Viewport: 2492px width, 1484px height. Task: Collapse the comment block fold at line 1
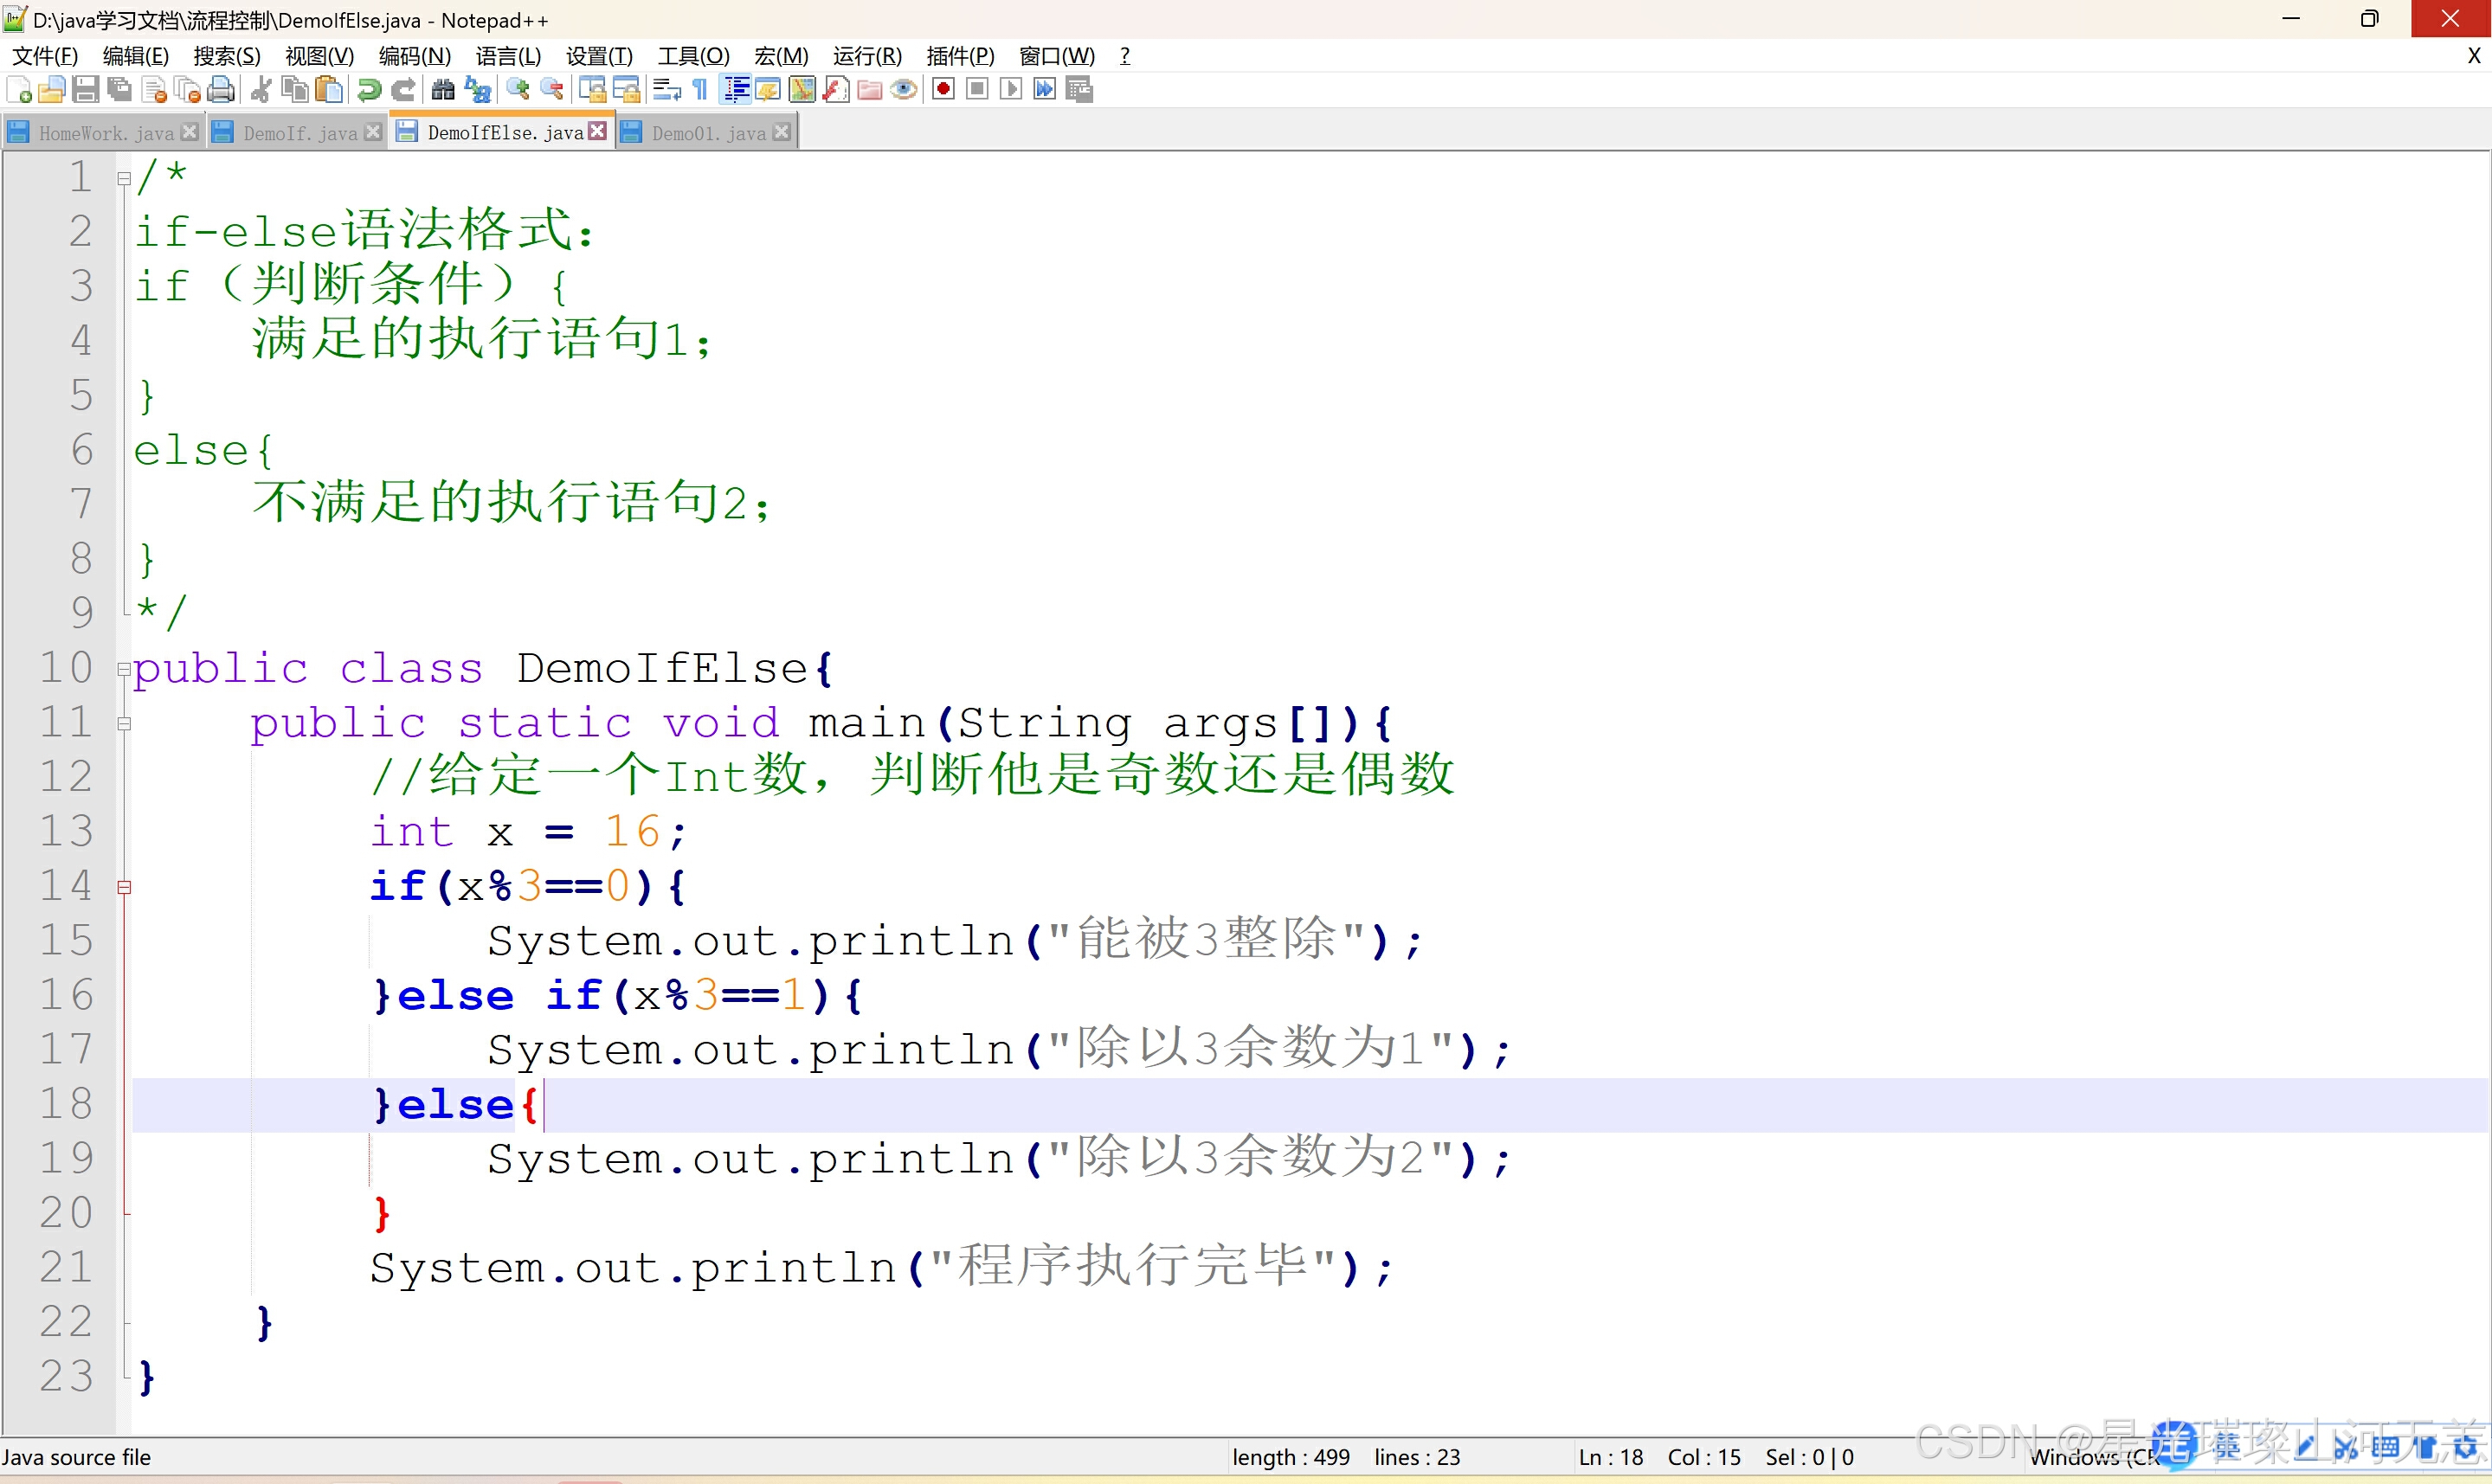click(124, 179)
